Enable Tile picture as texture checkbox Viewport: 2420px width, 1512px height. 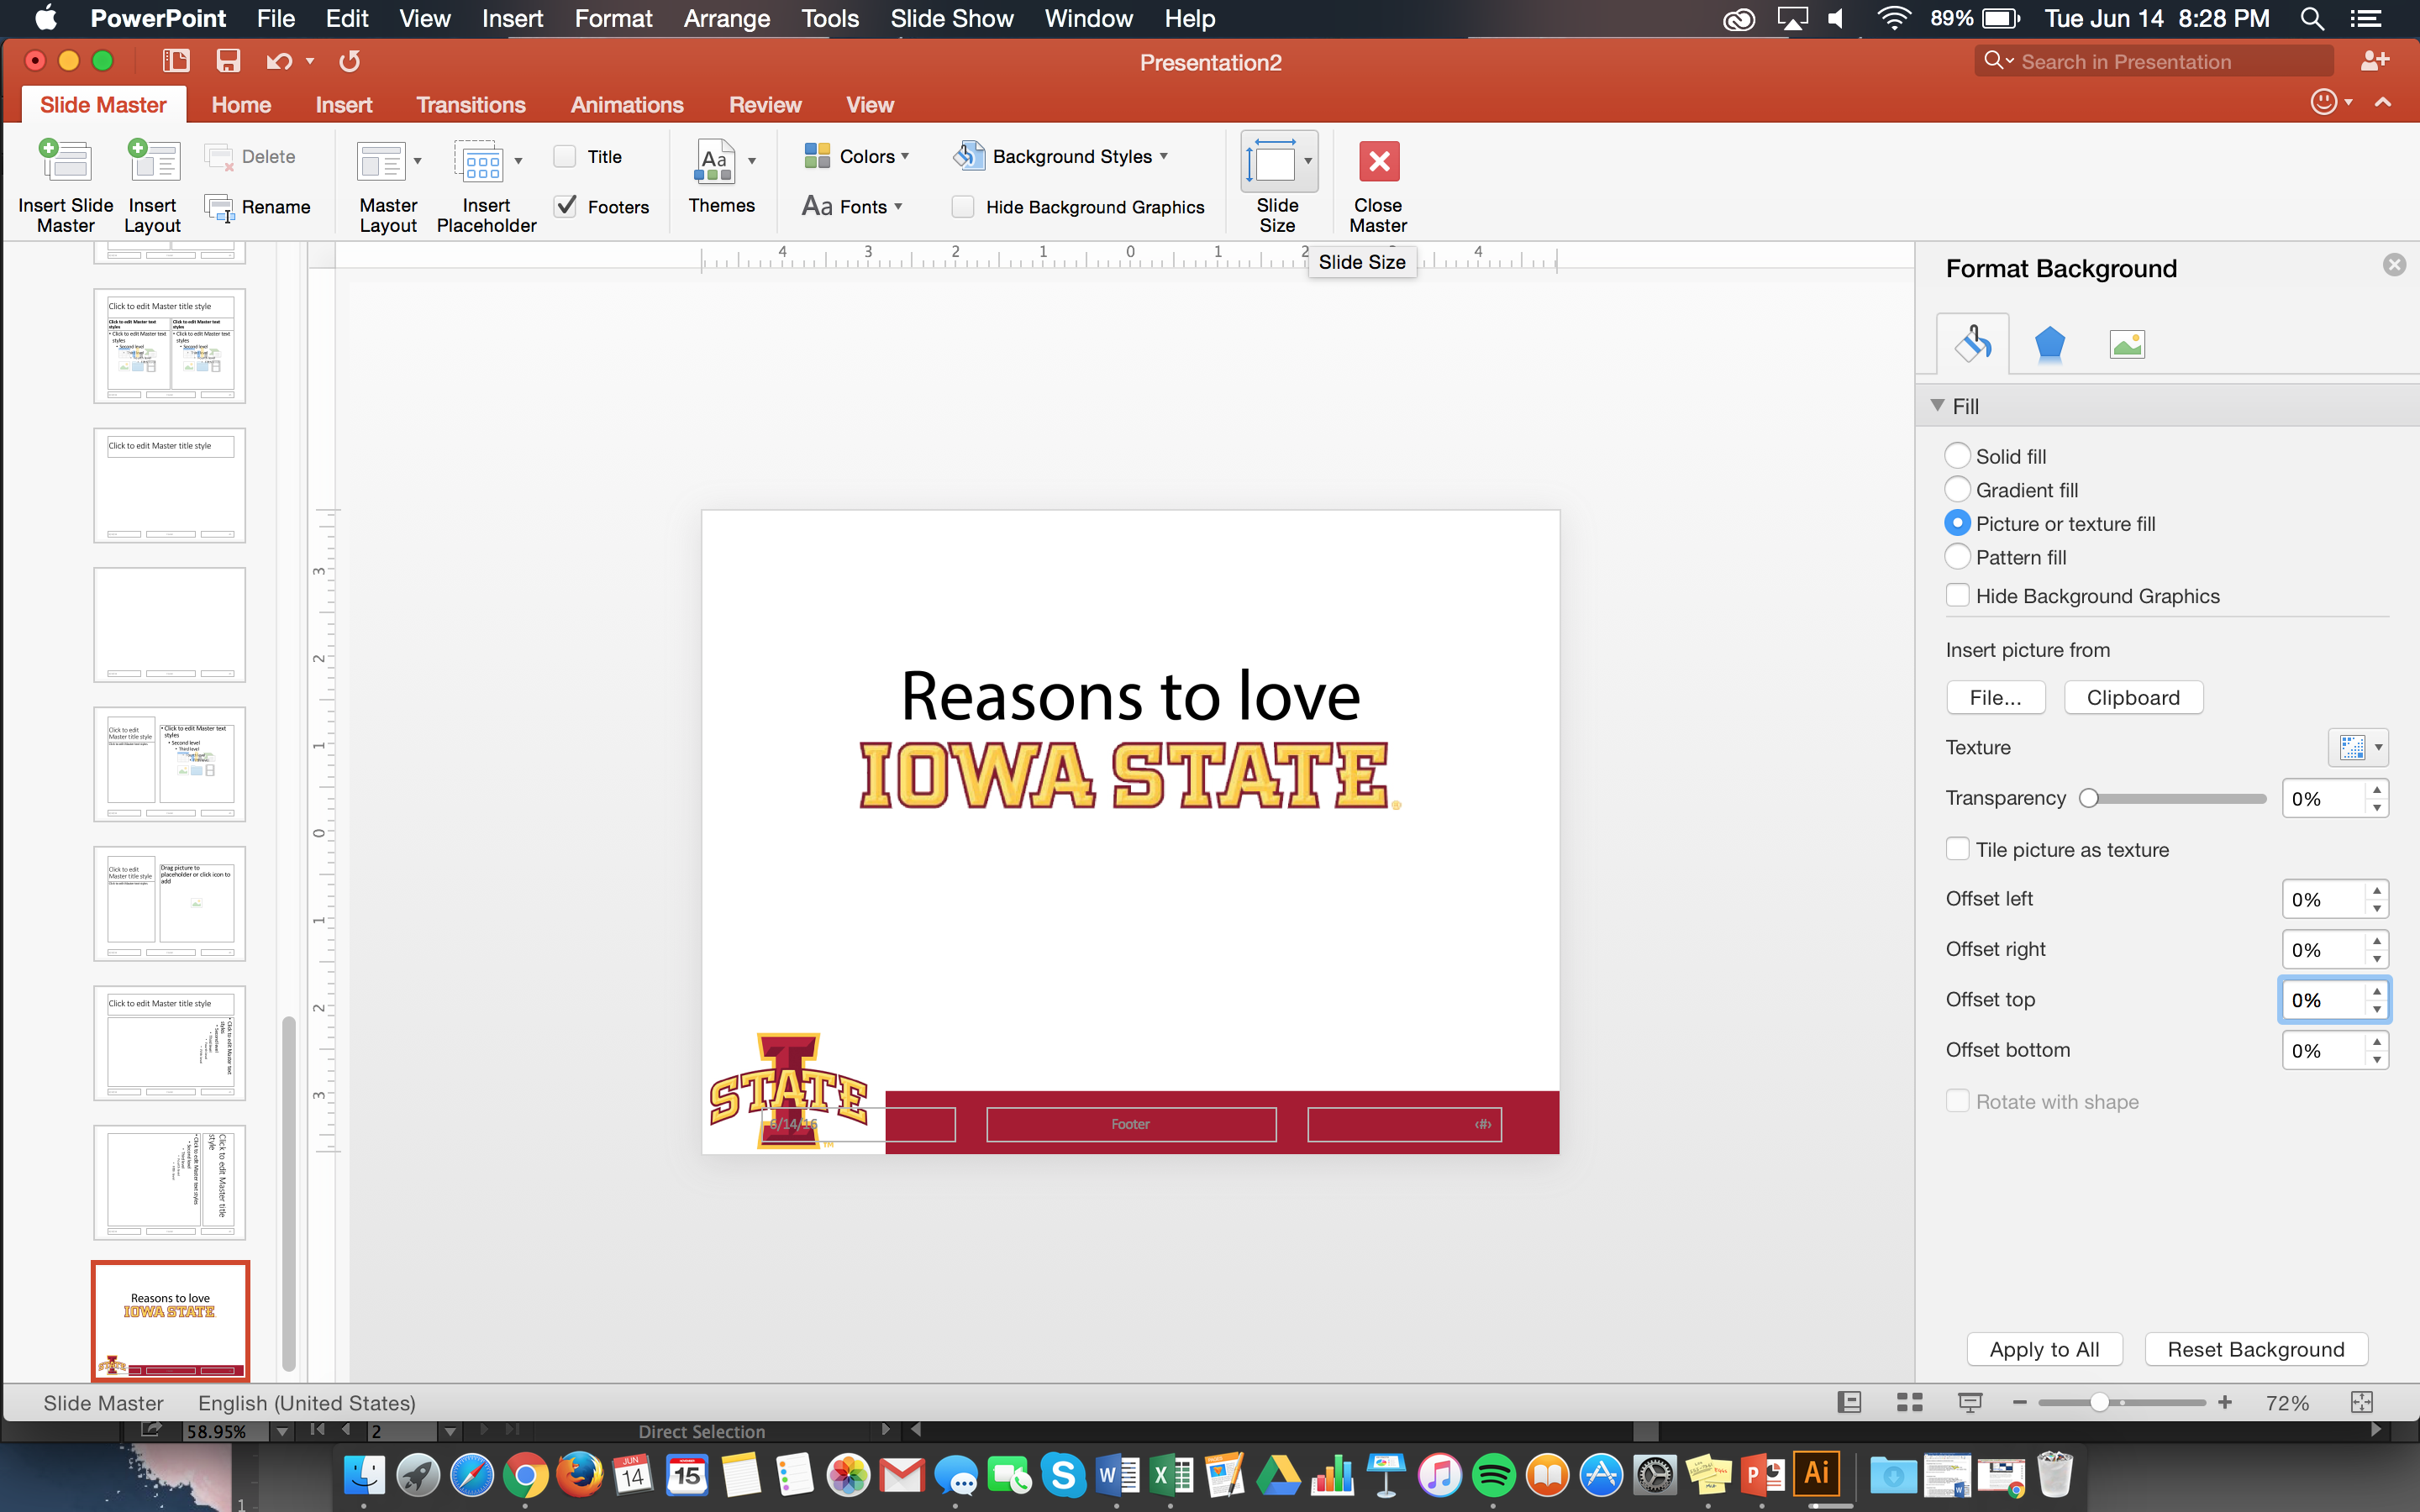(x=1959, y=848)
